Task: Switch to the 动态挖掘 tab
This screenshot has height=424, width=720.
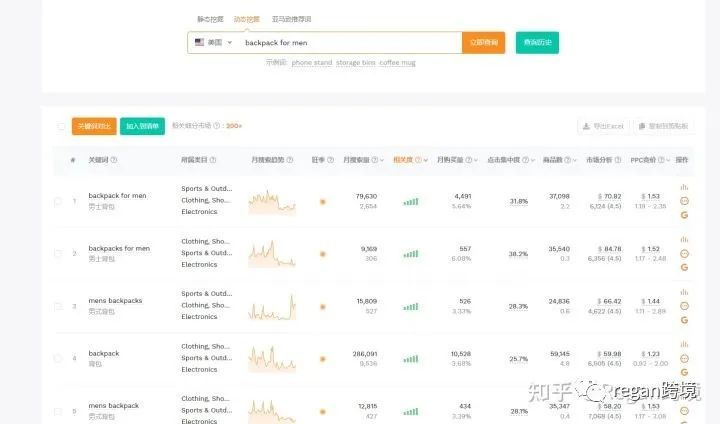Action: coord(247,19)
